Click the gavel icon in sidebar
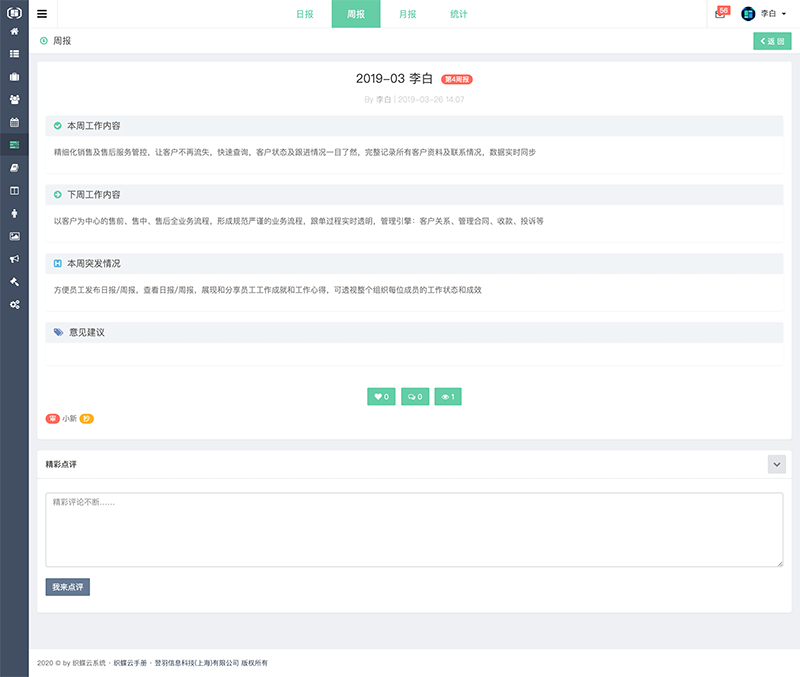800x677 pixels. (x=14, y=281)
